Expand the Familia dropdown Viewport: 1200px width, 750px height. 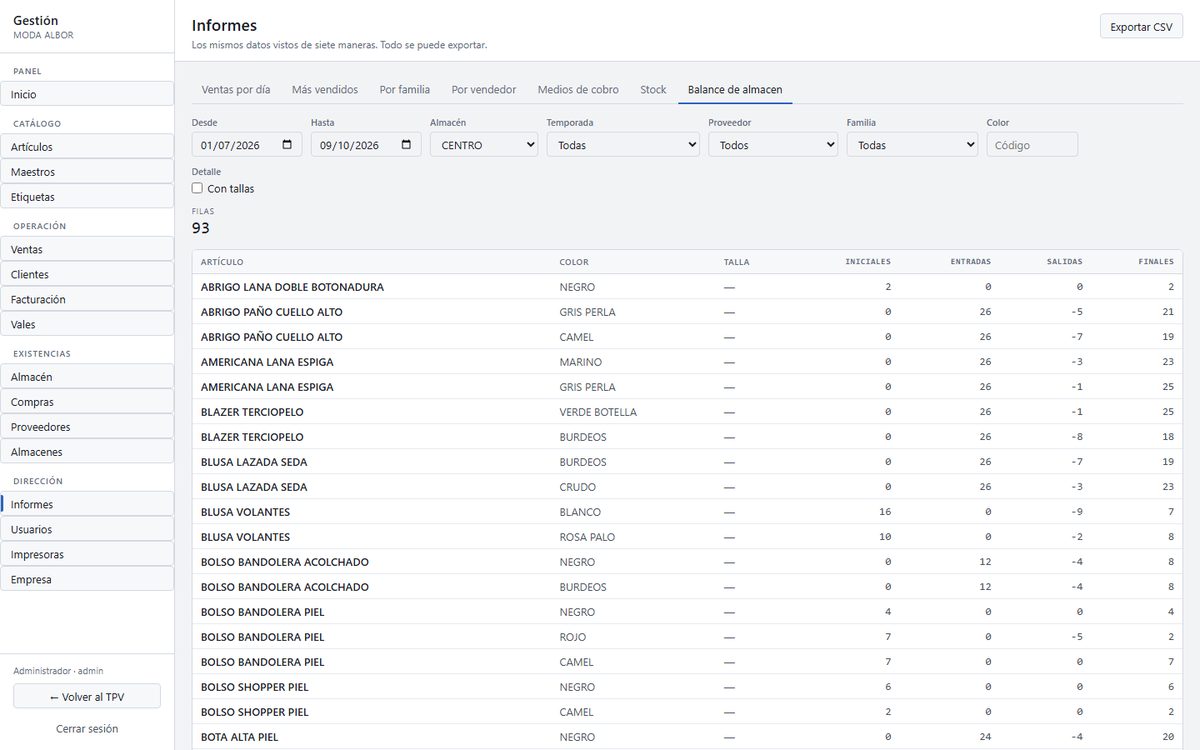tap(912, 145)
